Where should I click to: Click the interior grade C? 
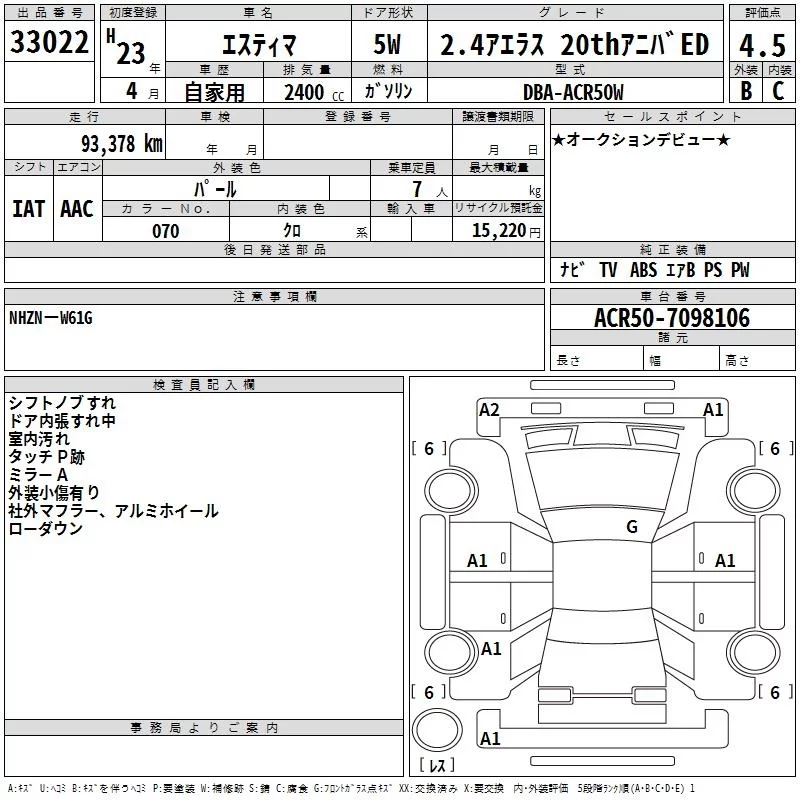click(778, 91)
